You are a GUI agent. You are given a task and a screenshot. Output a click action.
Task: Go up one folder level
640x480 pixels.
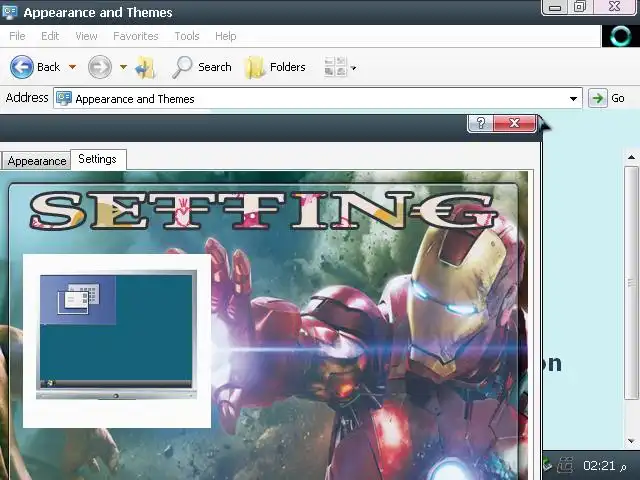point(146,67)
